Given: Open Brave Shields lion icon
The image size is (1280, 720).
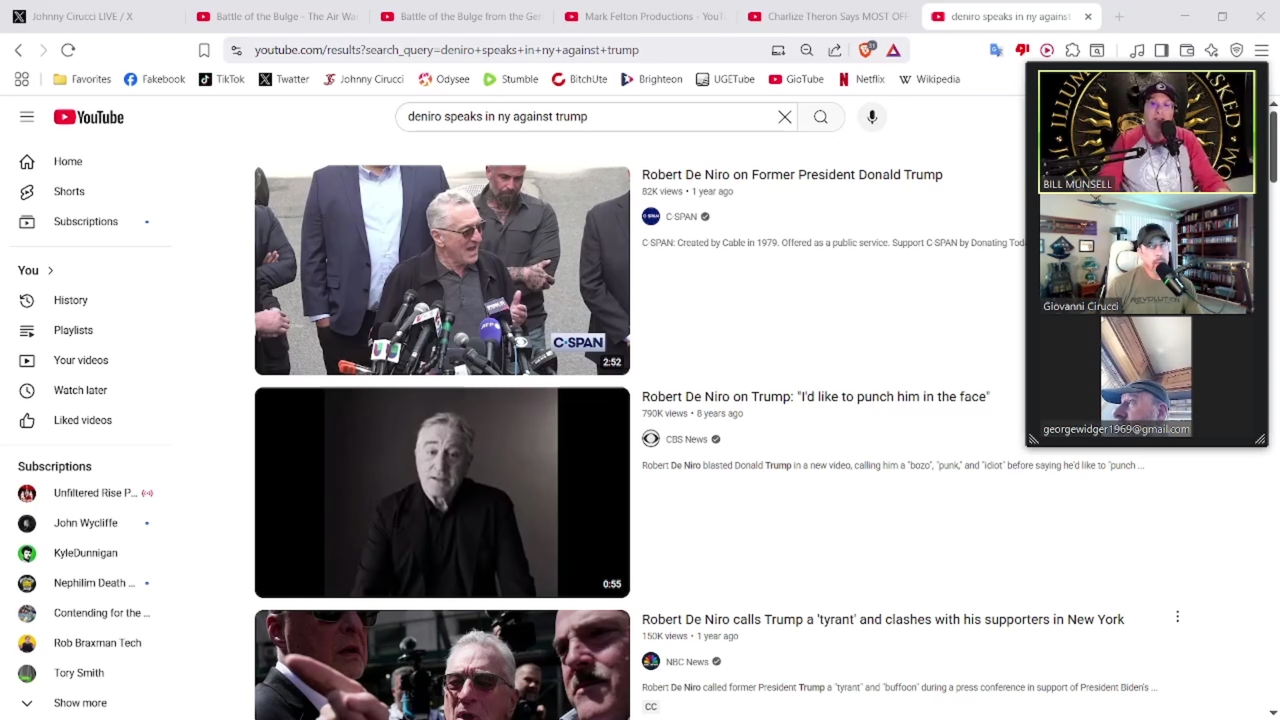Looking at the screenshot, I should click(x=866, y=50).
